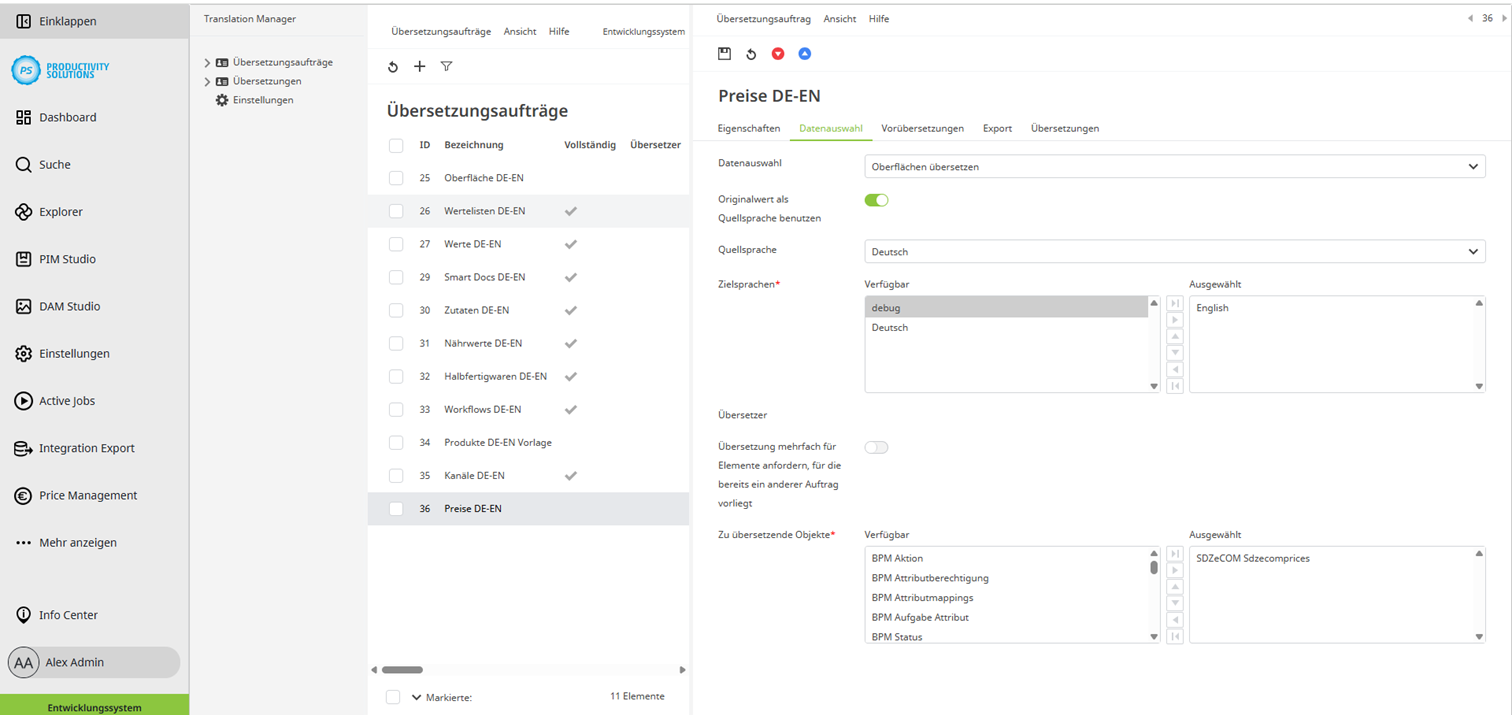The image size is (1512, 715).
Task: Click the reload icon in the detail toolbar
Action: pyautogui.click(x=751, y=53)
